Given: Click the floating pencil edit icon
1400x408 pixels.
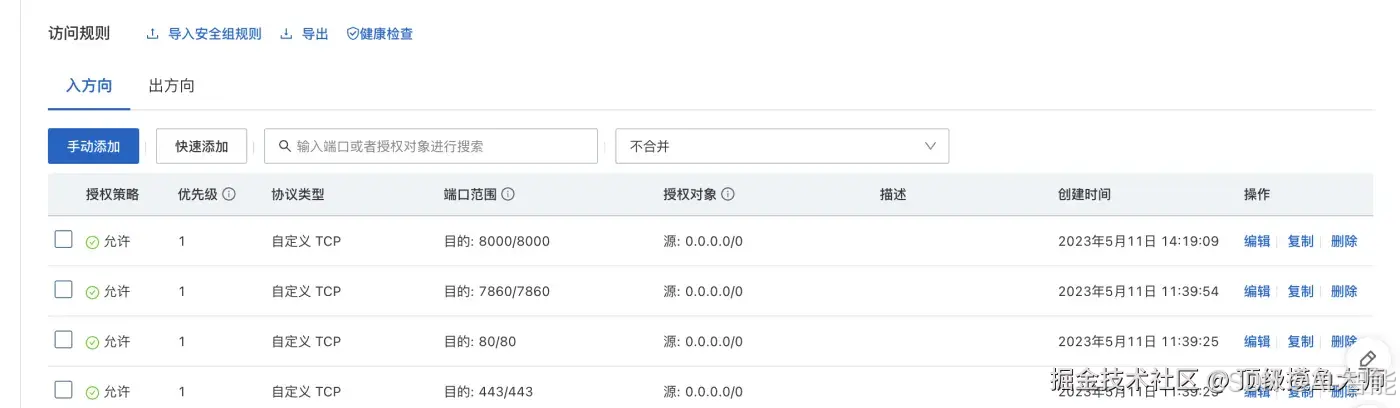Looking at the screenshot, I should tap(1369, 359).
